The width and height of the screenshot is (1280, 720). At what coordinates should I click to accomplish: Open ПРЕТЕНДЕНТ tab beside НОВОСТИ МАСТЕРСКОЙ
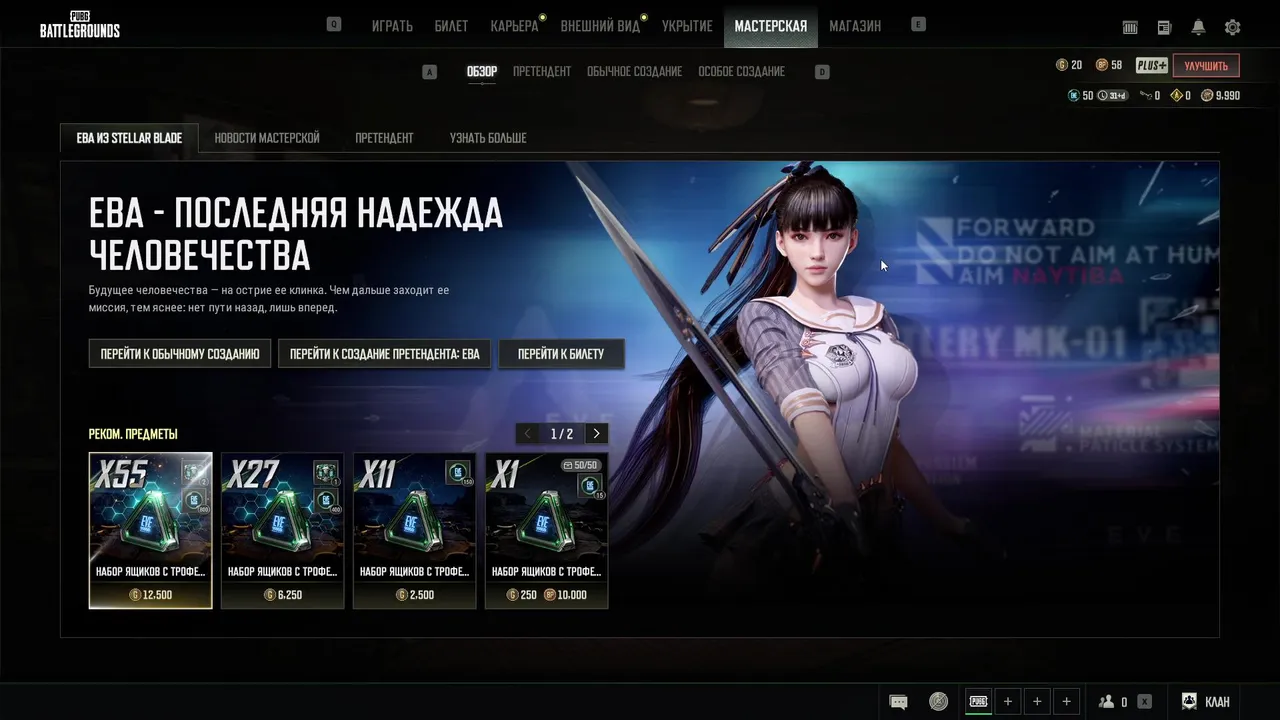pyautogui.click(x=384, y=138)
